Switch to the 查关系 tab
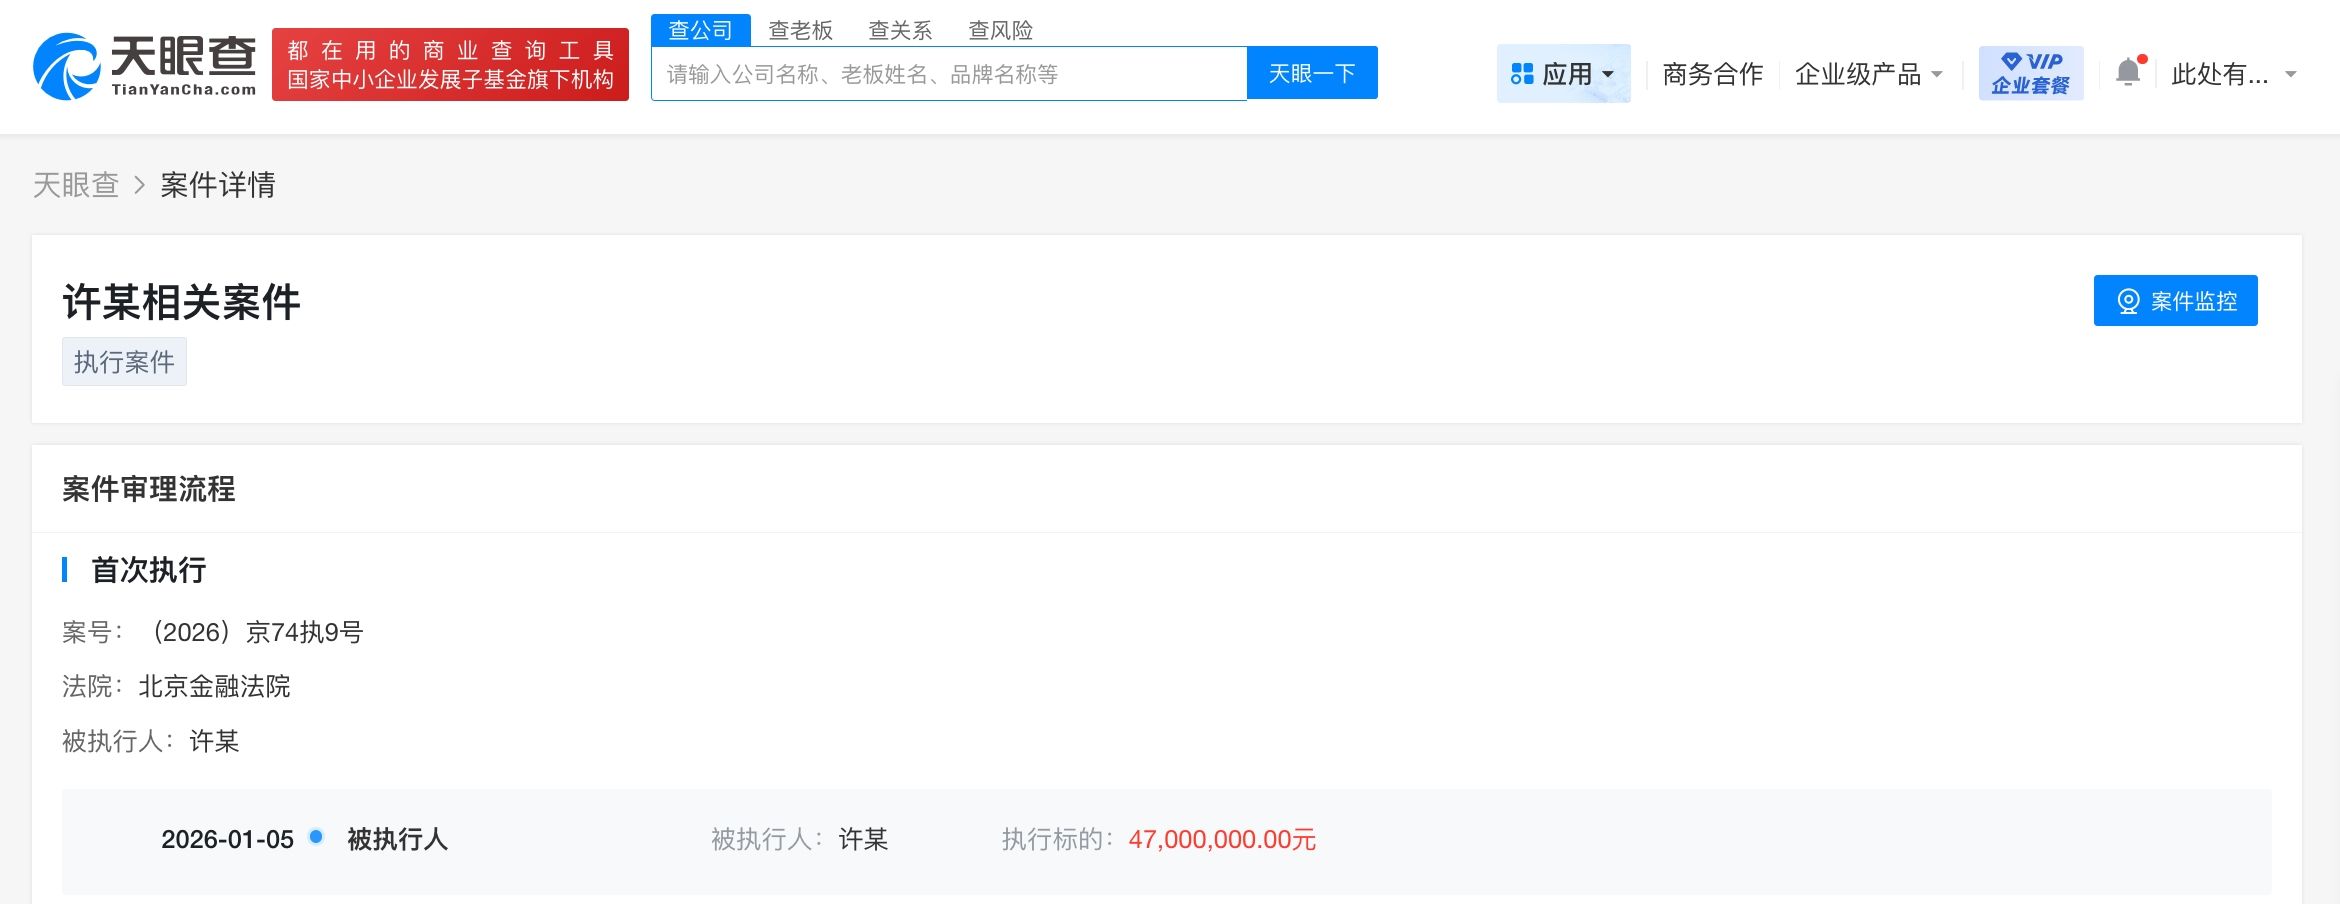This screenshot has width=2340, height=904. click(900, 30)
